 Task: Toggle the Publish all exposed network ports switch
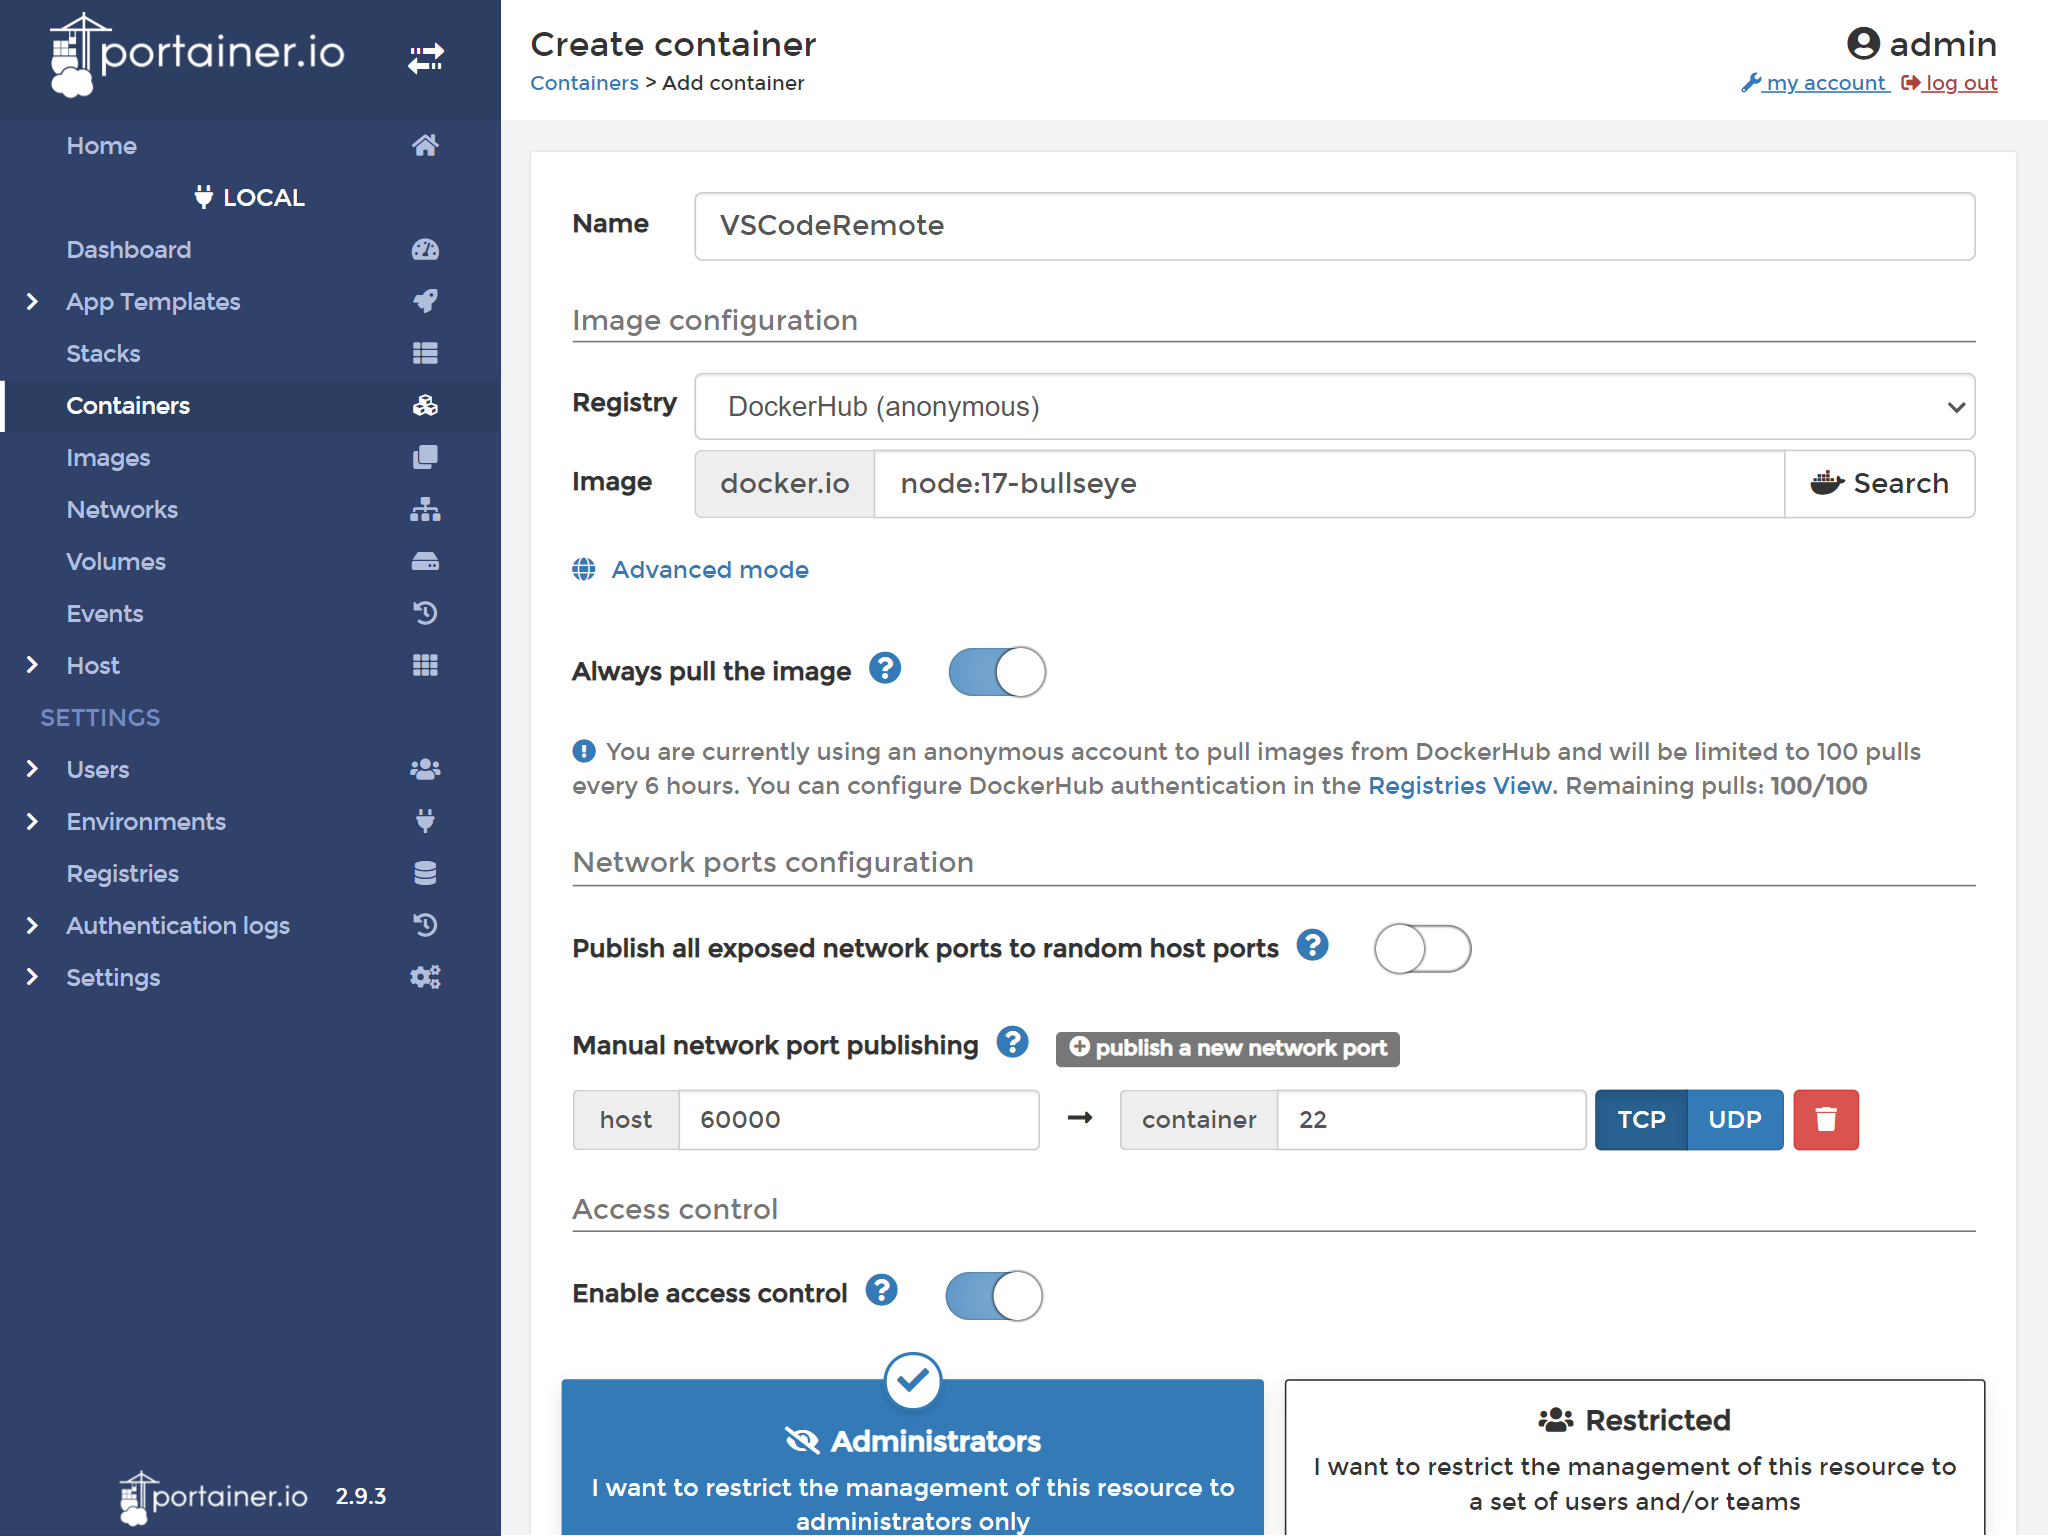1422,947
